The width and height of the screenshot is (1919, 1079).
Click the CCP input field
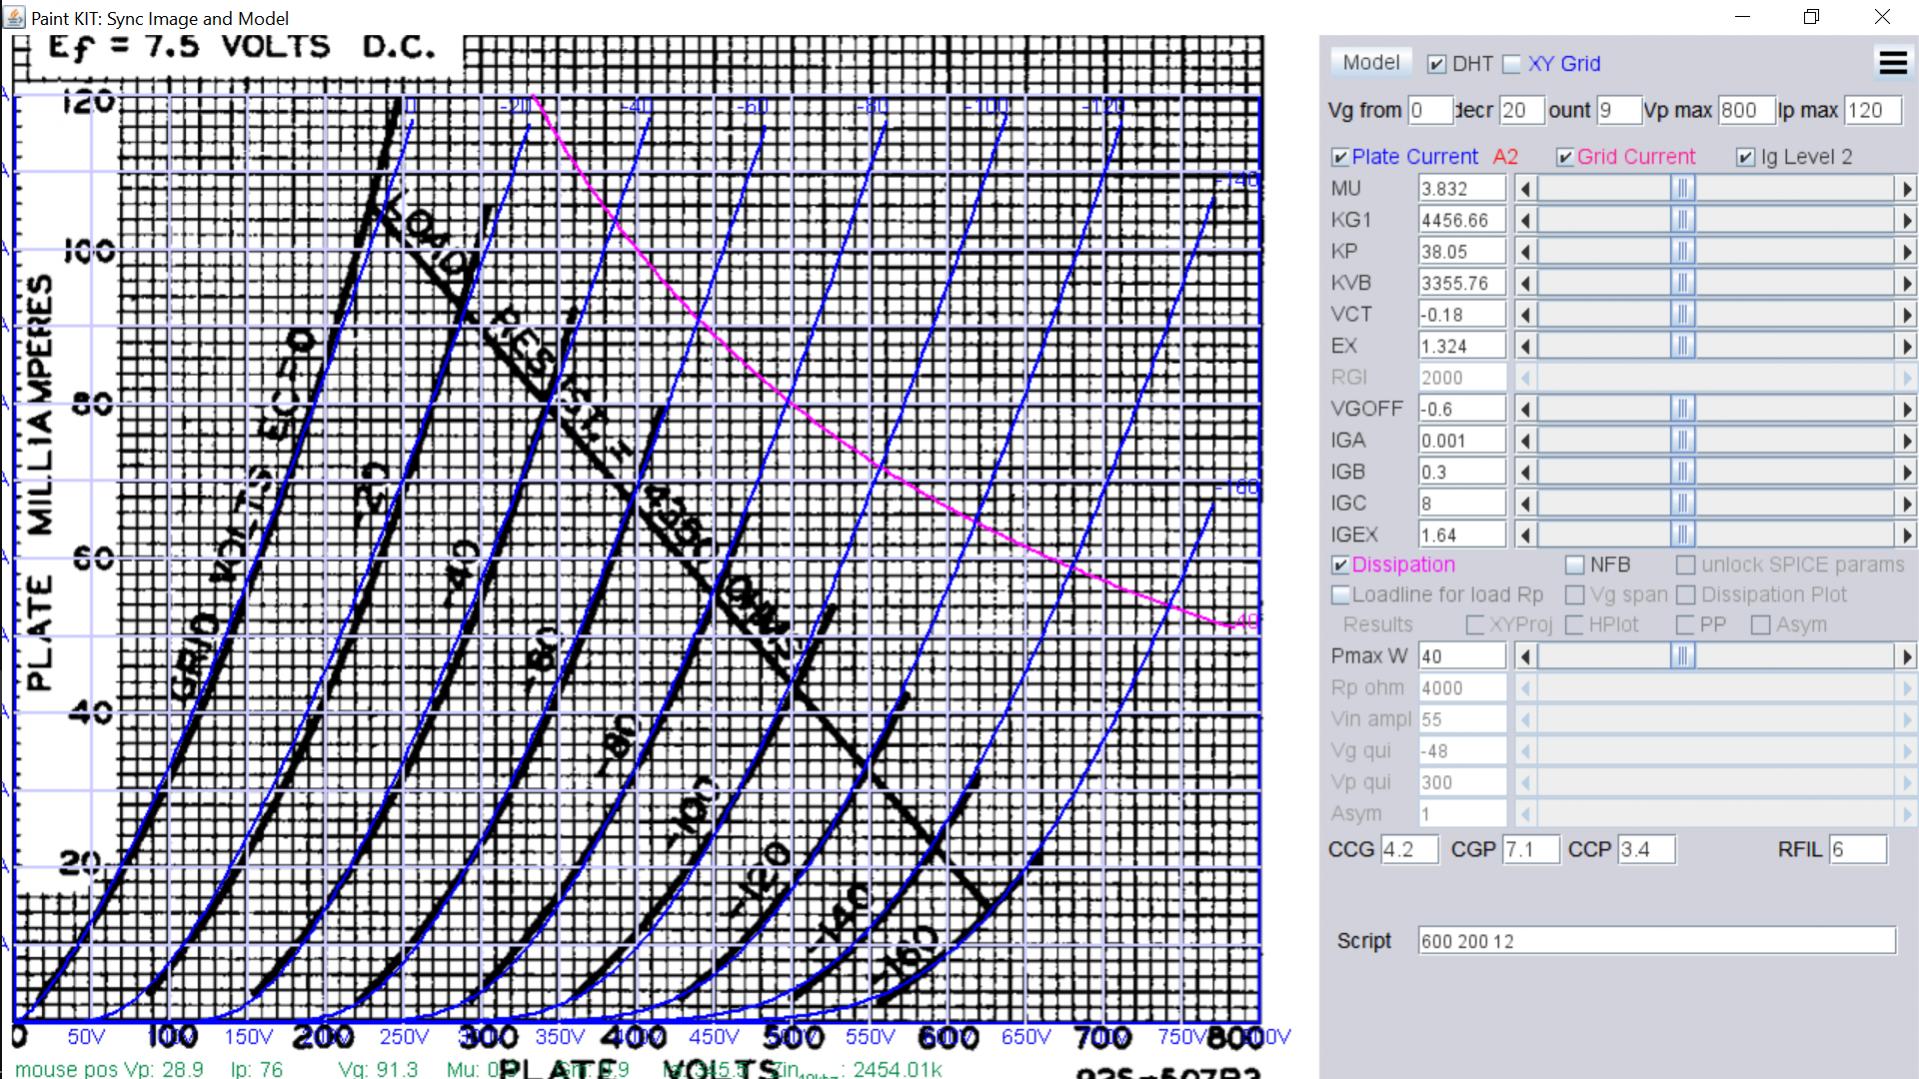pos(1647,850)
